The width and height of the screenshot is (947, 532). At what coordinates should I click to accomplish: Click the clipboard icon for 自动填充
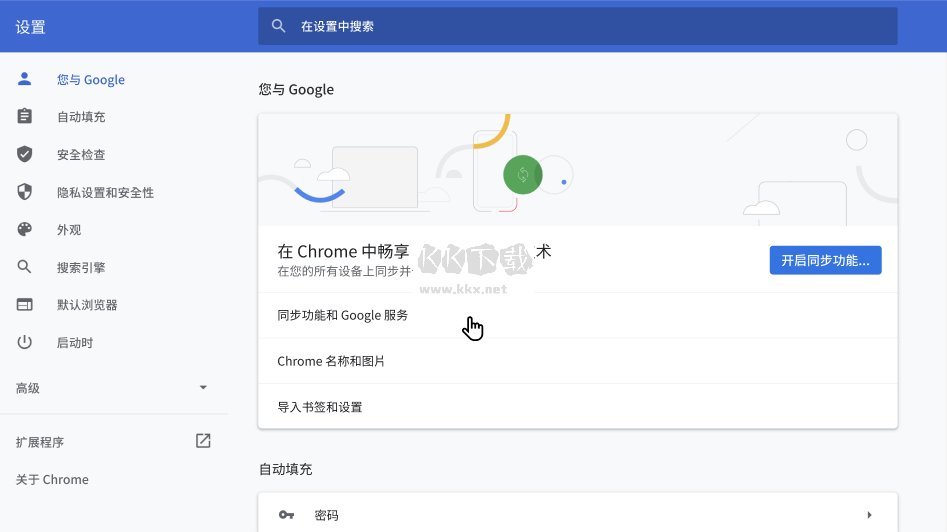coord(25,117)
